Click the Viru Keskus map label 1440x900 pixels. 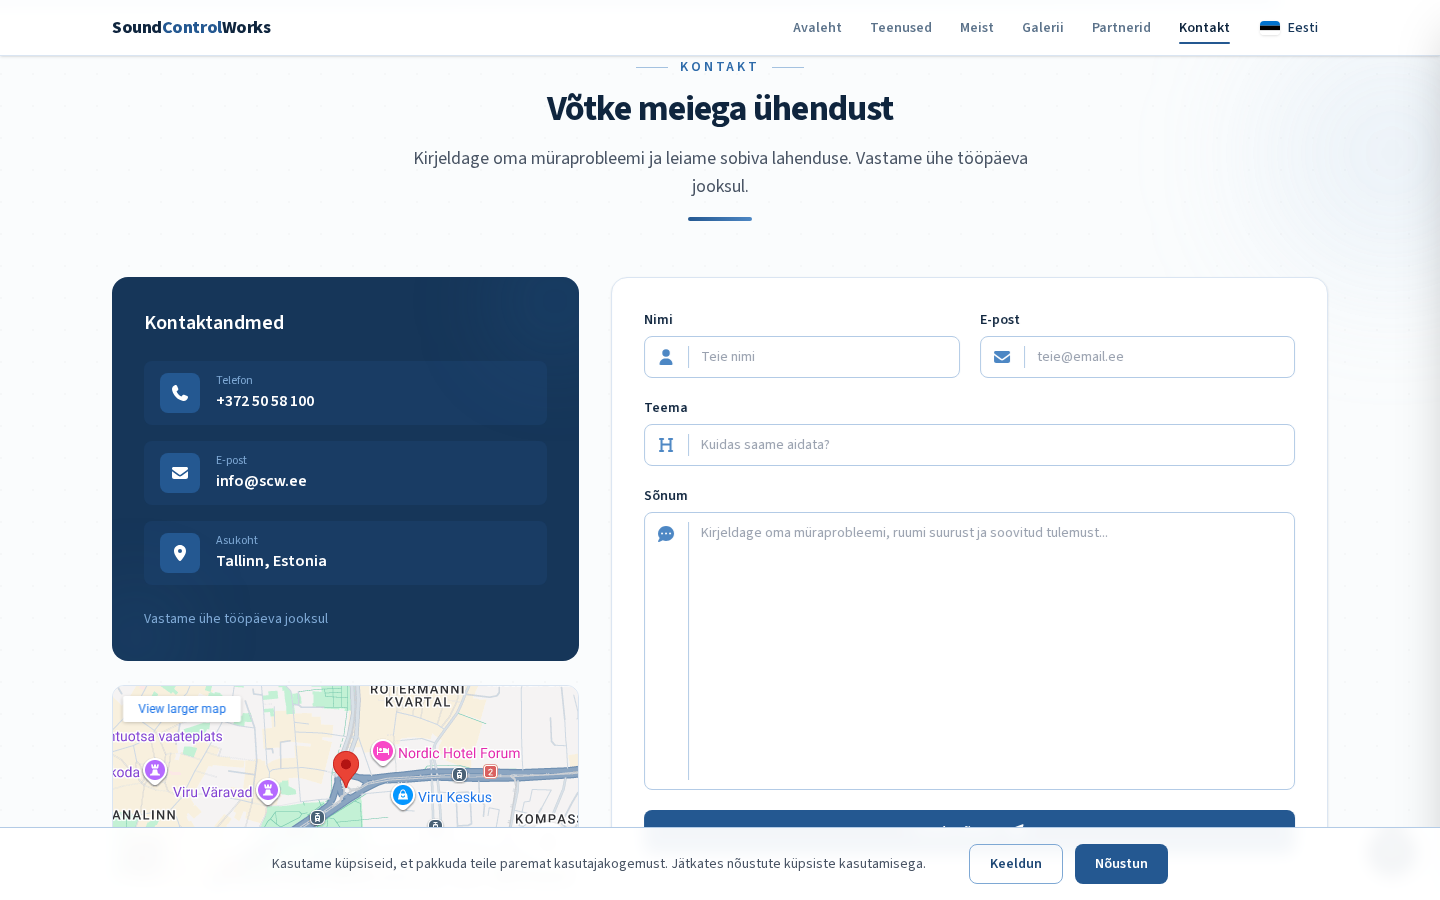pos(454,797)
